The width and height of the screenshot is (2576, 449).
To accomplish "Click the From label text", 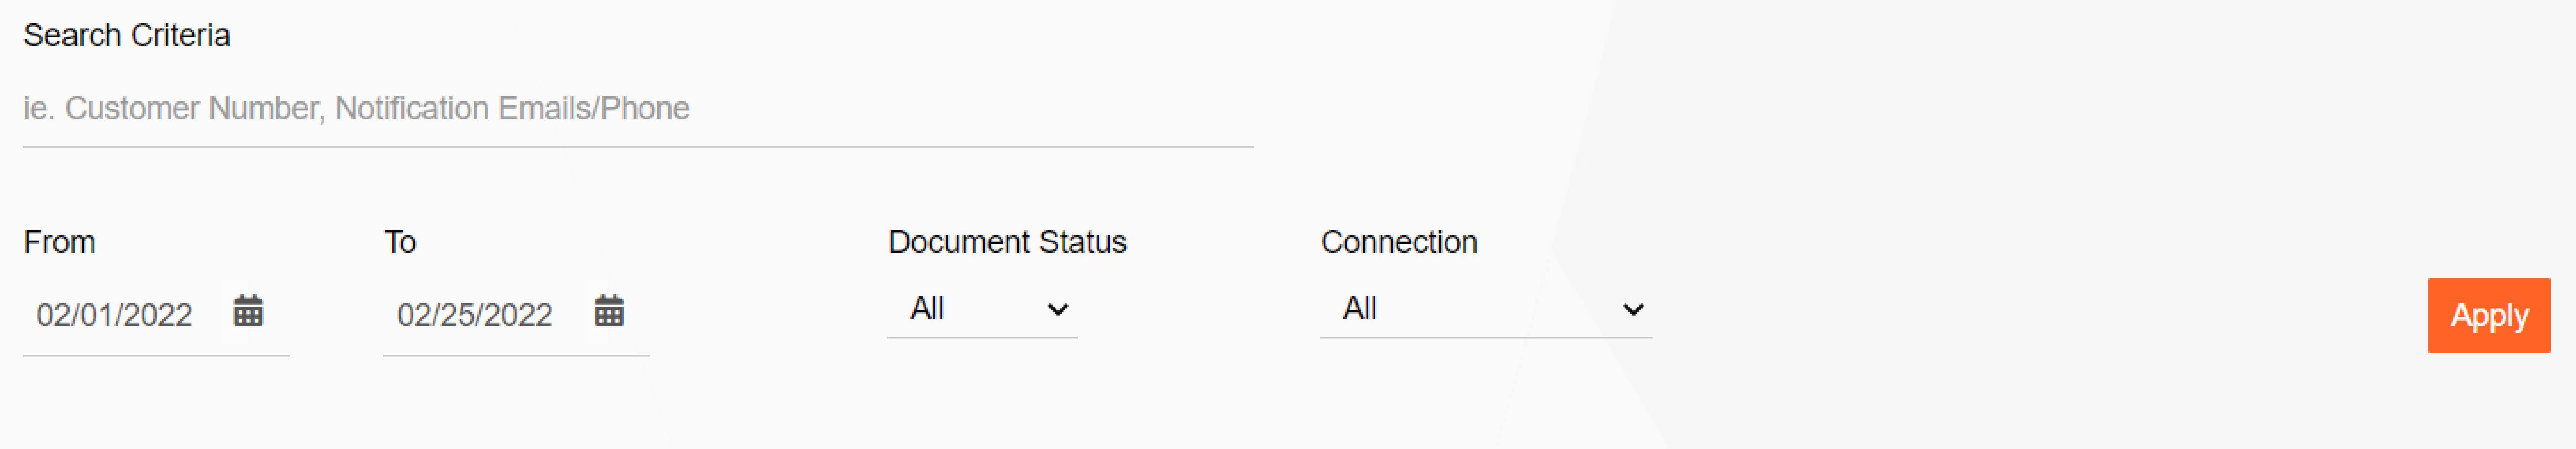I will point(59,242).
